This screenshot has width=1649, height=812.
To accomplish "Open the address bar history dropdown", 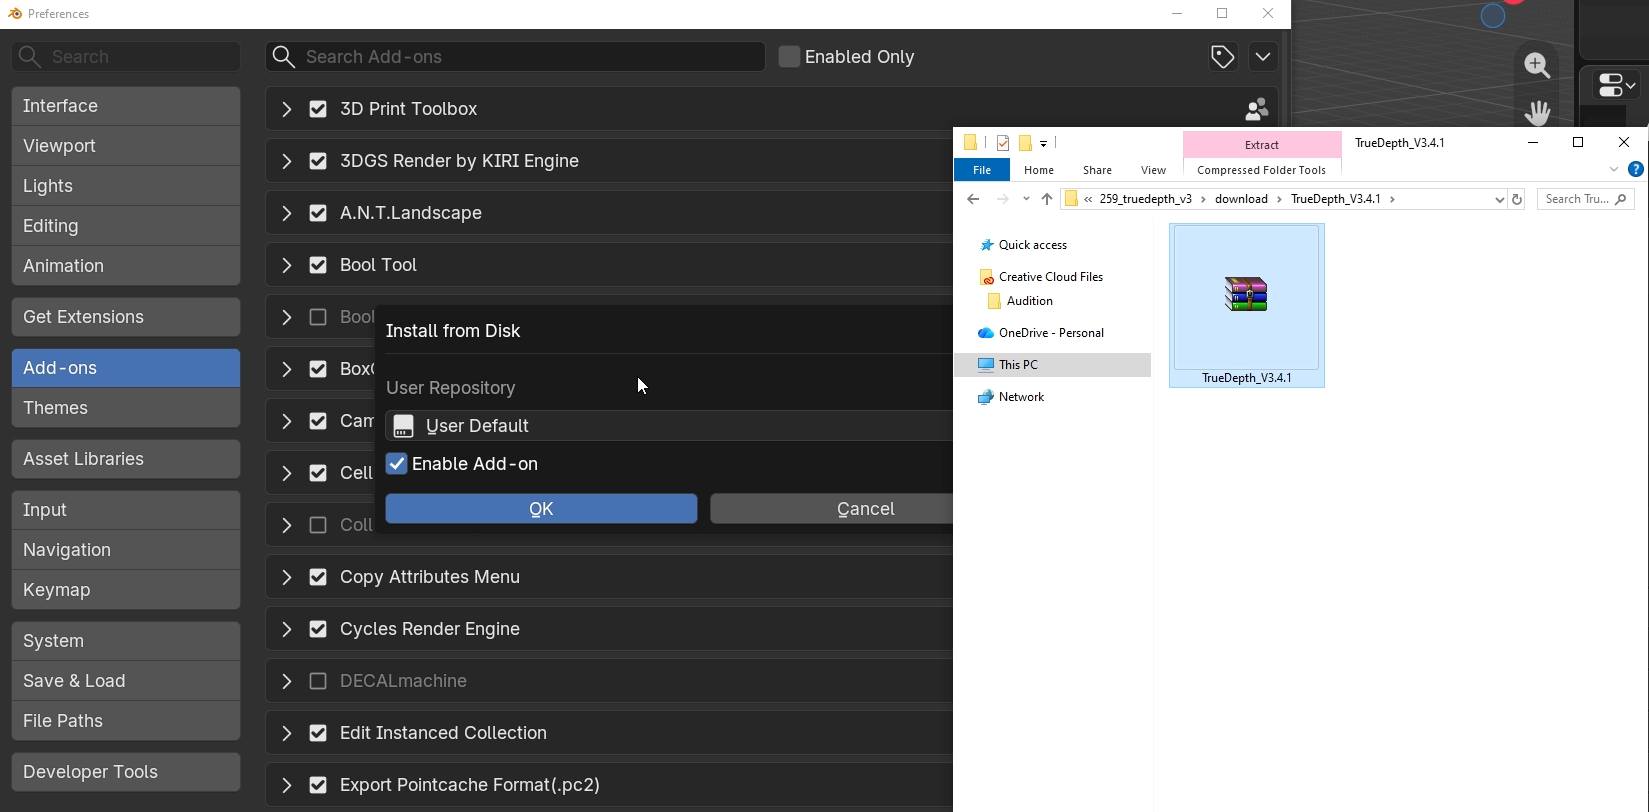I will (x=1499, y=199).
